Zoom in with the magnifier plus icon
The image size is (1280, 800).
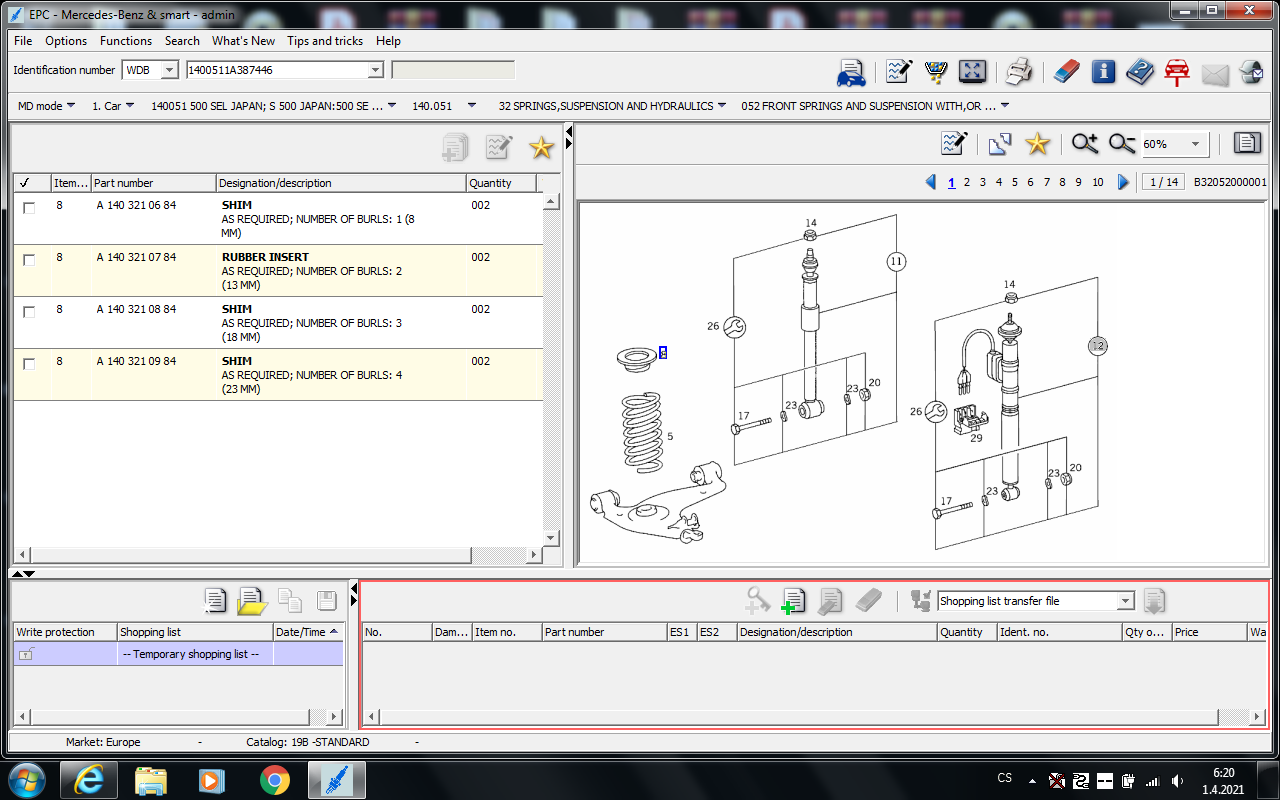click(x=1085, y=144)
